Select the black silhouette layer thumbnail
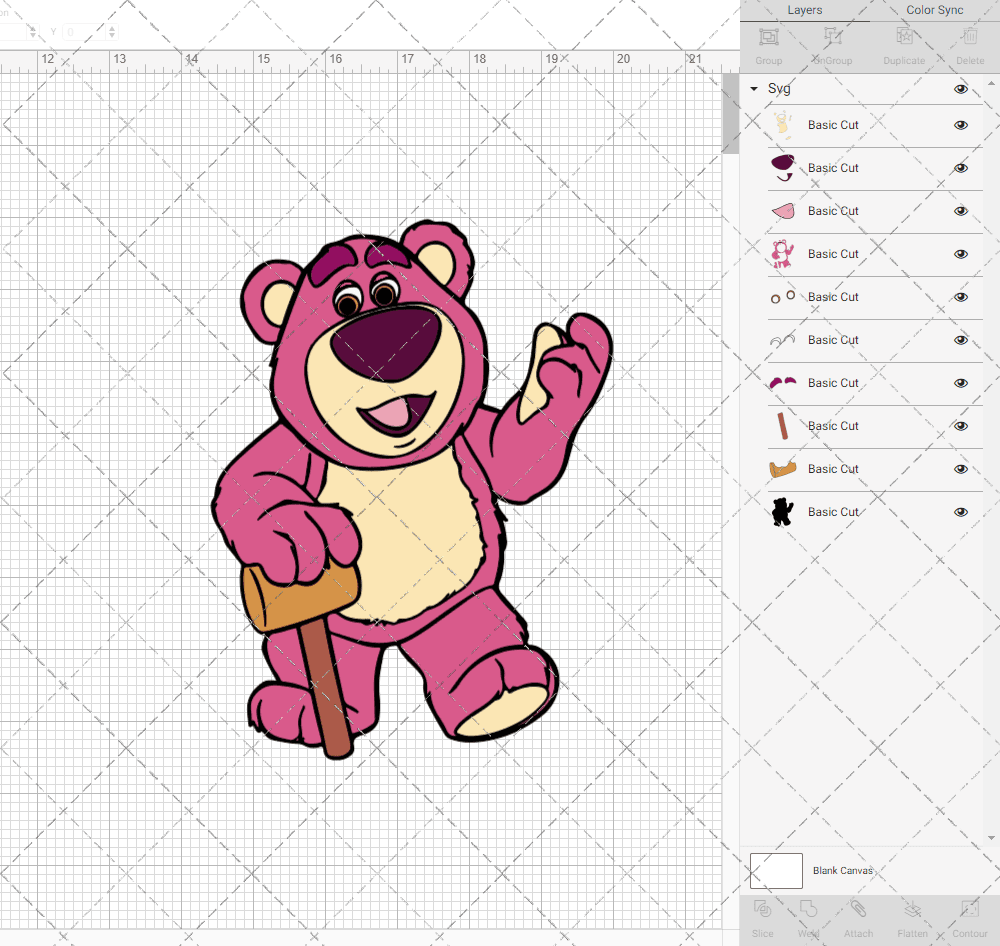Image resolution: width=1000 pixels, height=946 pixels. tap(783, 512)
